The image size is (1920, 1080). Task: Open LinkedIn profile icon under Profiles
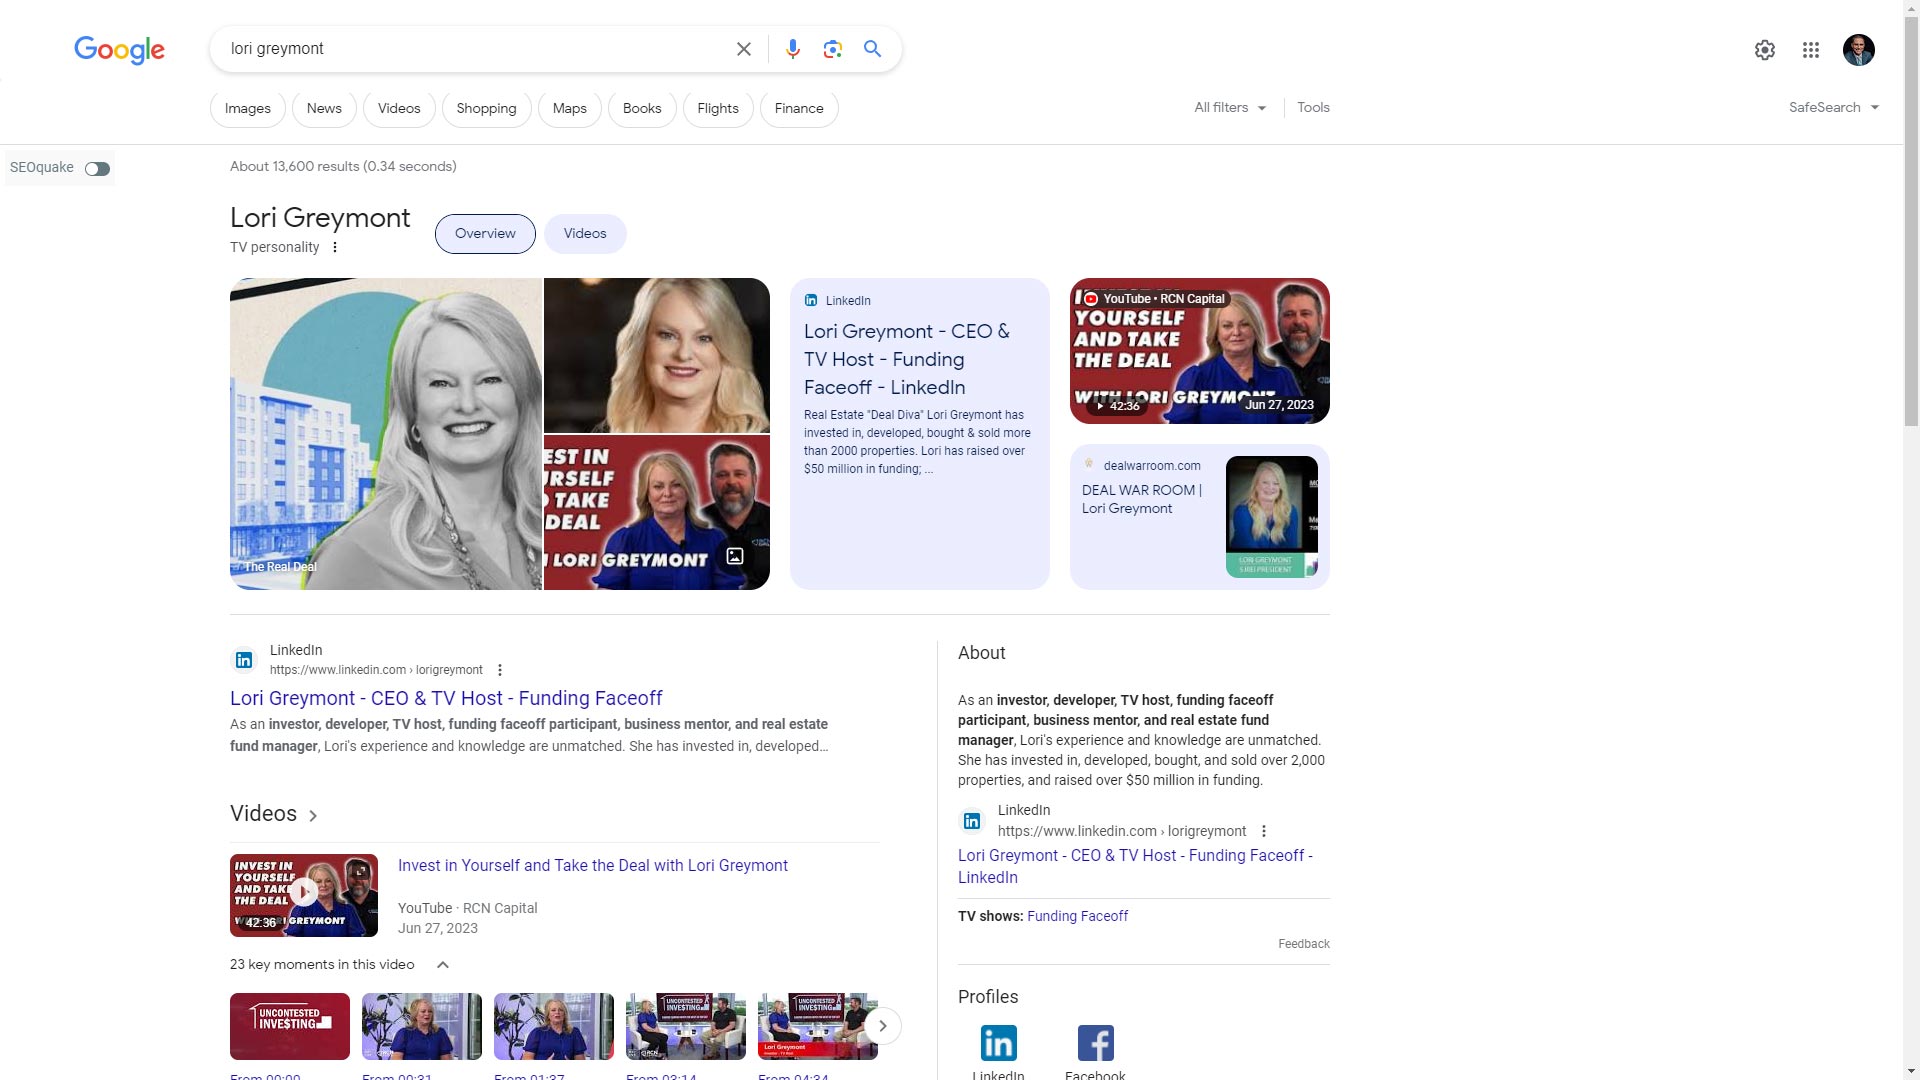tap(998, 1043)
